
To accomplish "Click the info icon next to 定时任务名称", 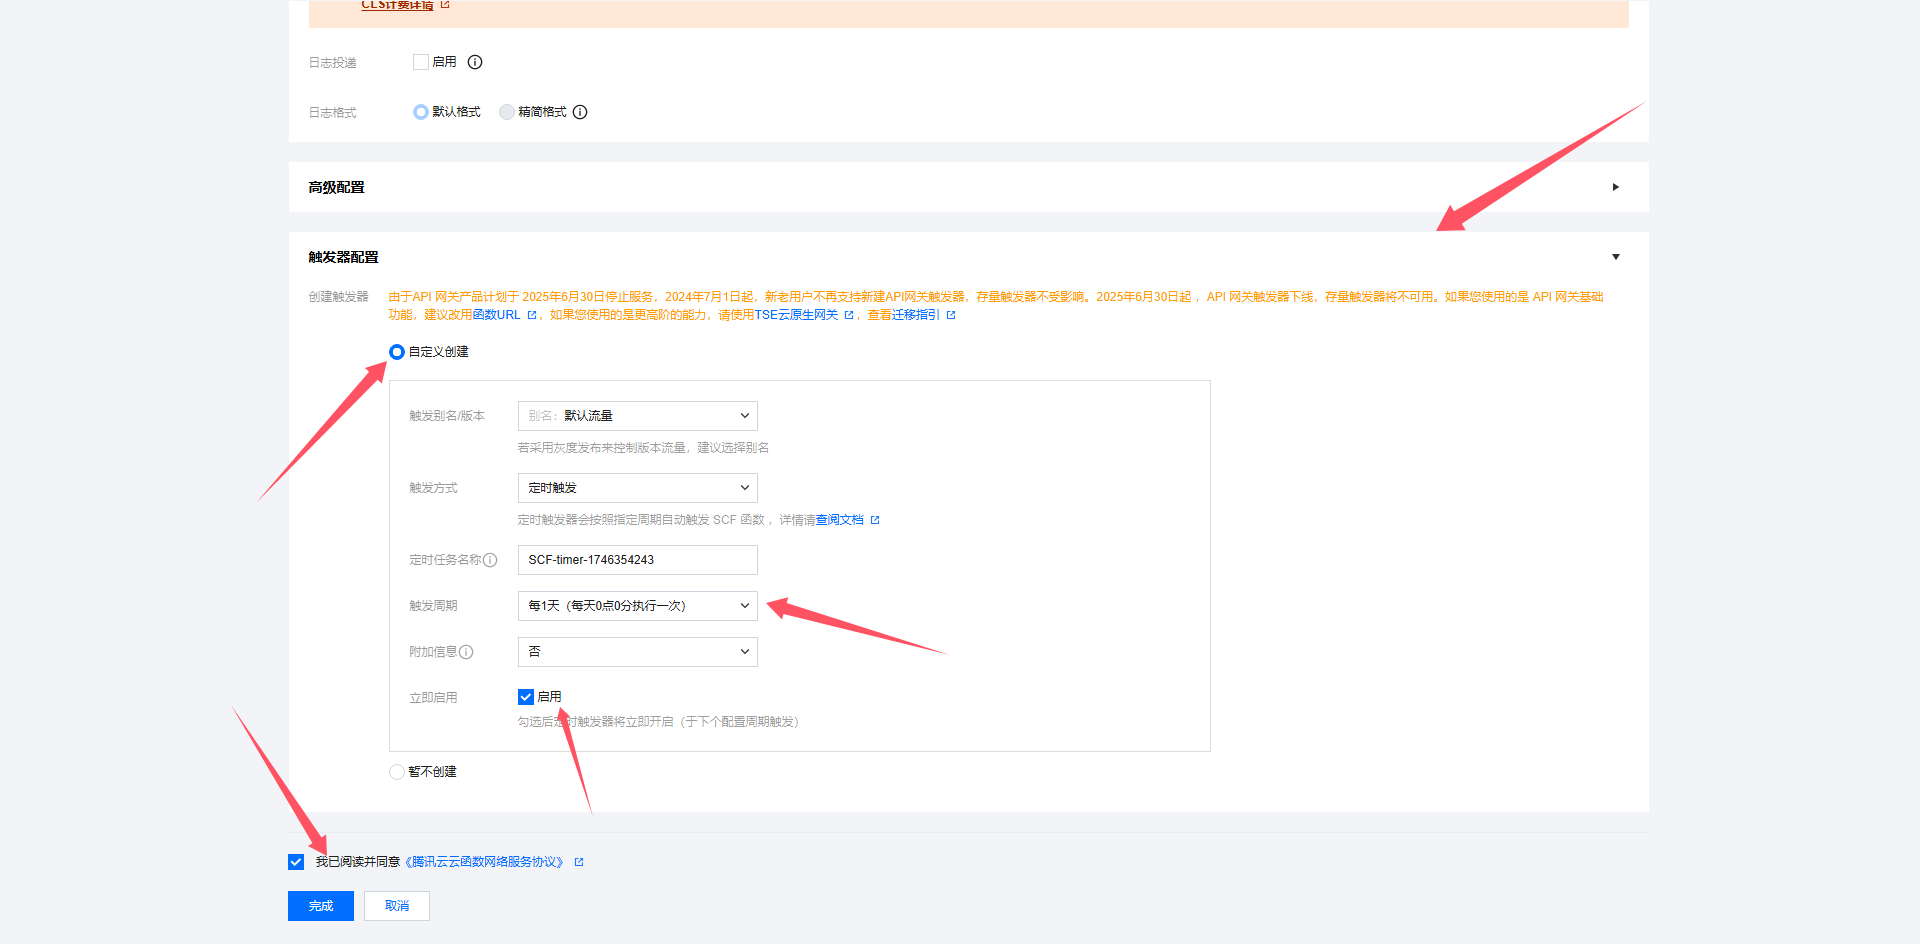I will tap(490, 560).
